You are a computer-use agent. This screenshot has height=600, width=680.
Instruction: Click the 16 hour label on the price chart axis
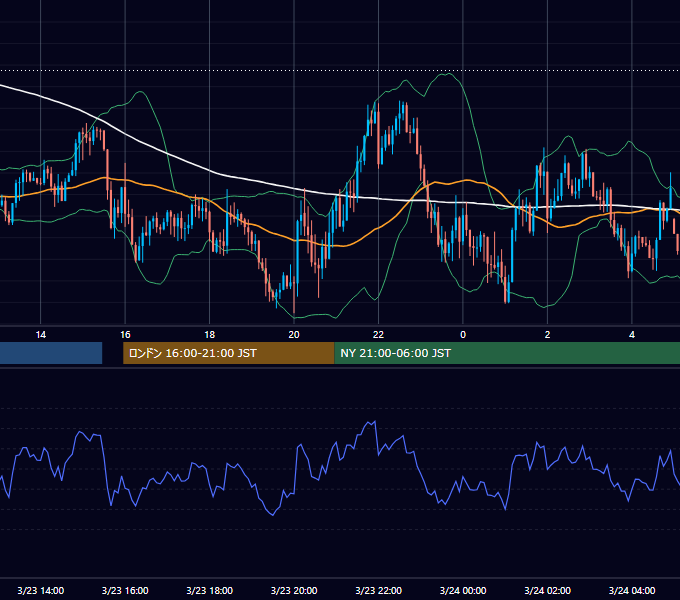(x=125, y=335)
